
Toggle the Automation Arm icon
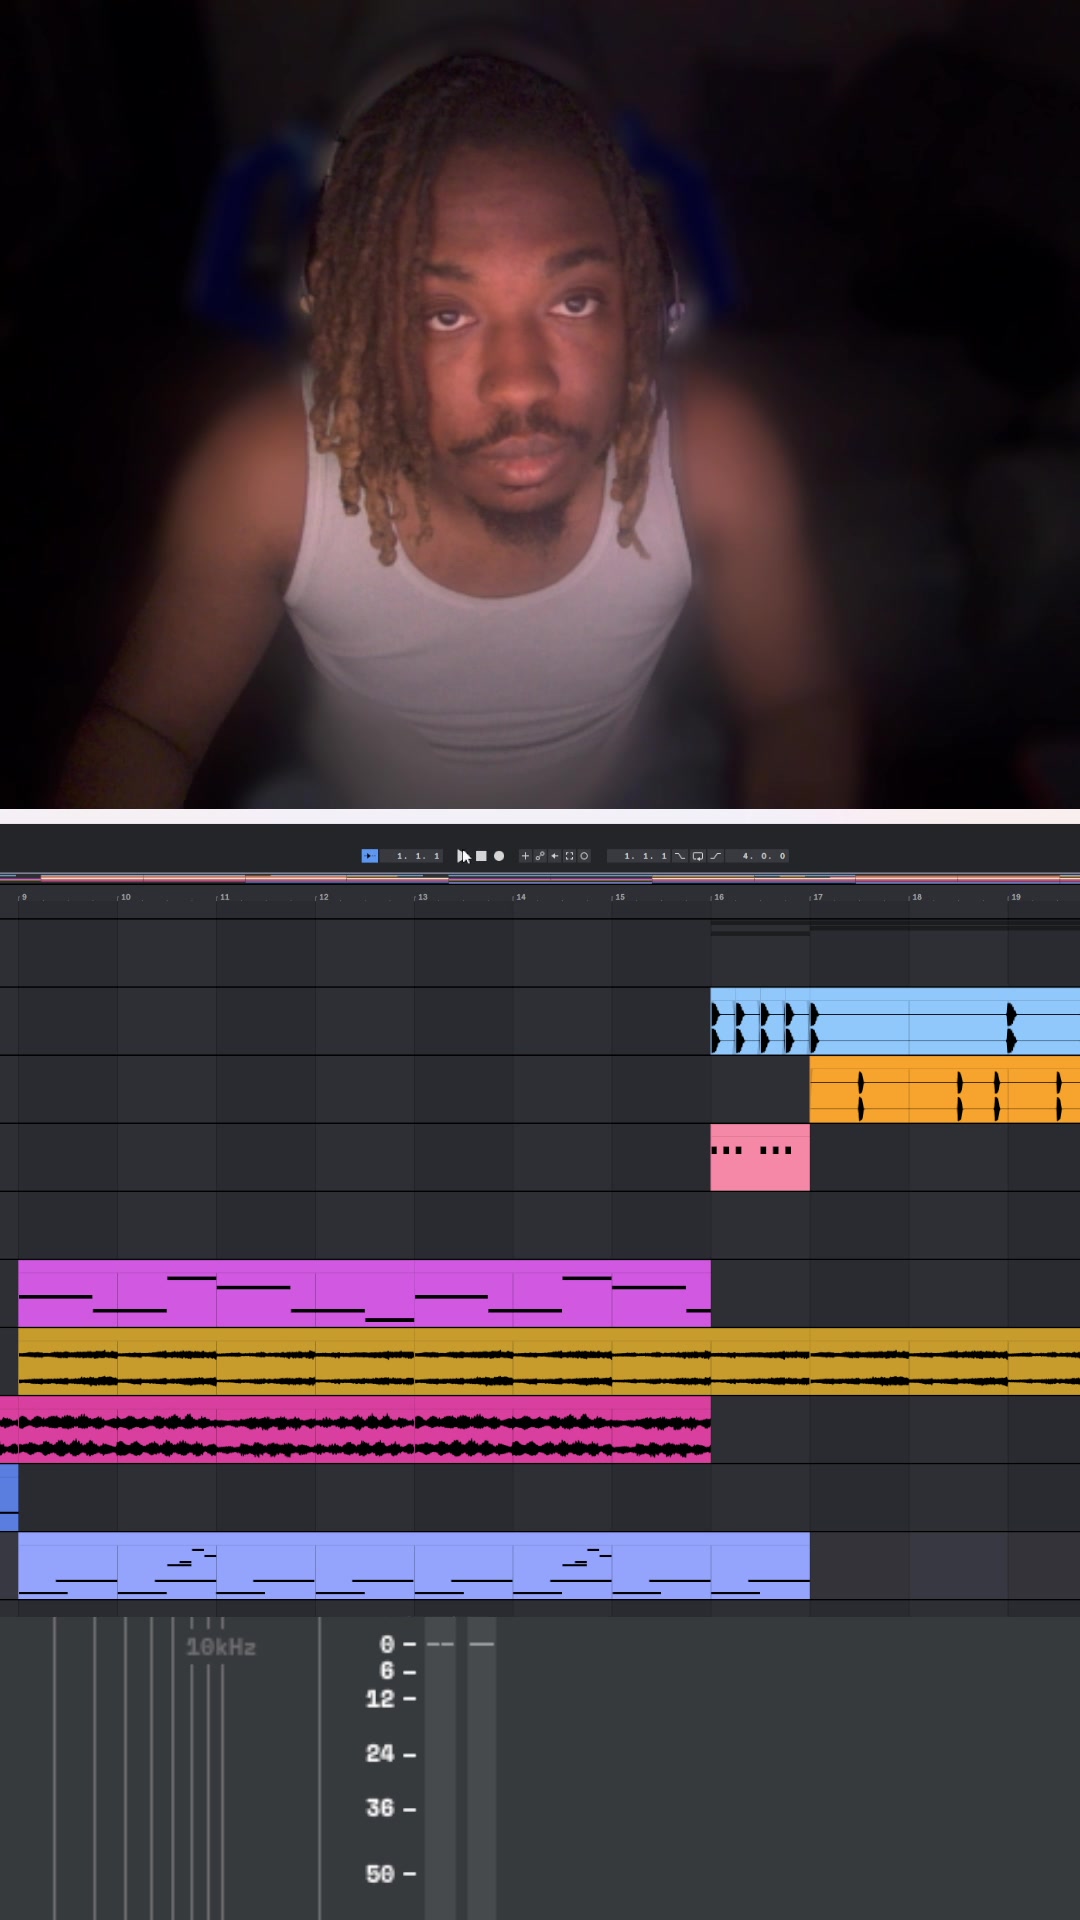(x=540, y=856)
